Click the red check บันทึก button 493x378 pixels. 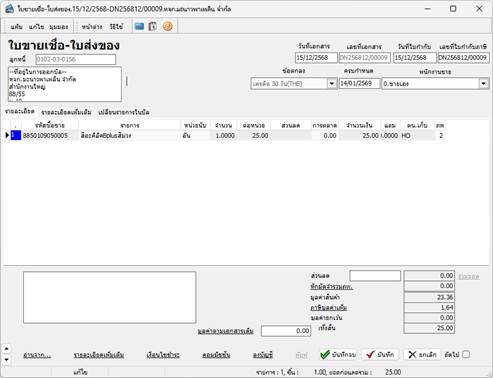[x=380, y=355]
